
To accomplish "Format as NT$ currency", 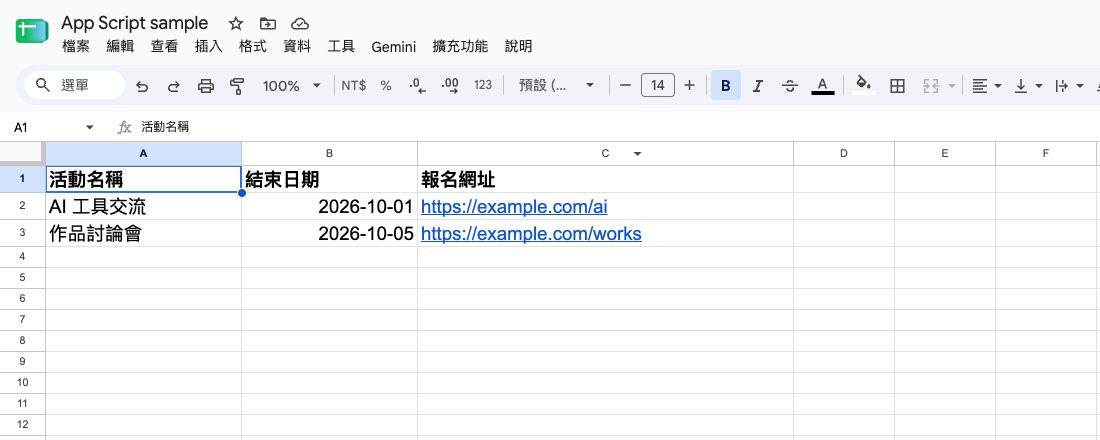I will click(x=354, y=86).
